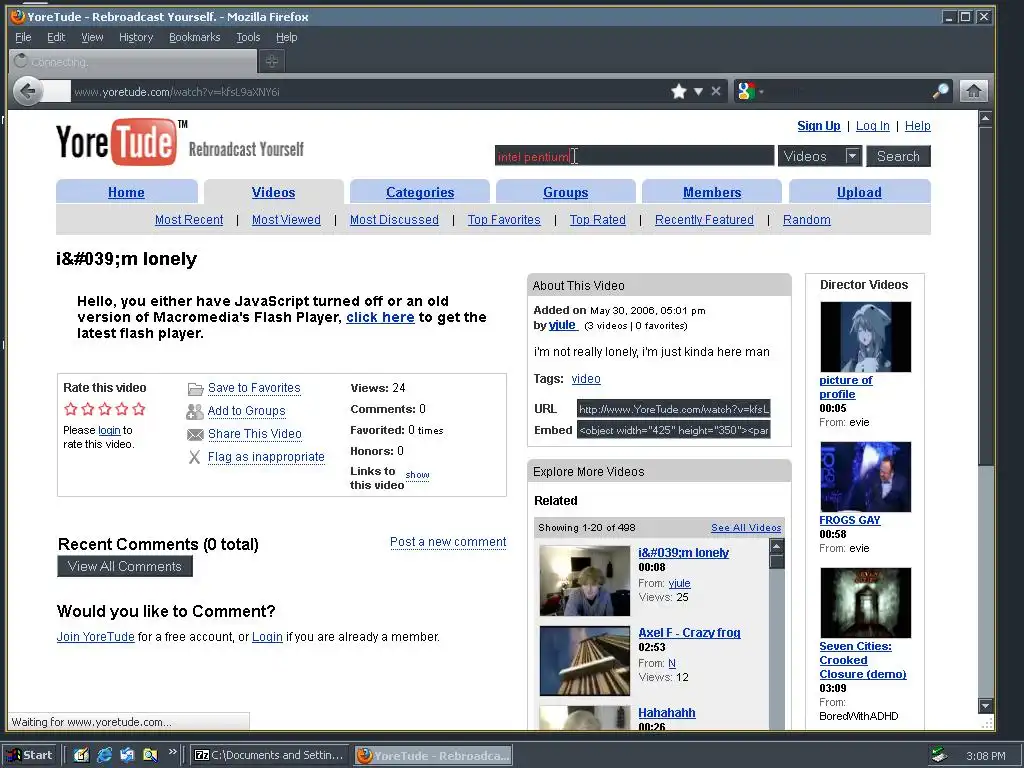Click the magnifier icon in browser search box
This screenshot has width=1024, height=768.
point(940,91)
